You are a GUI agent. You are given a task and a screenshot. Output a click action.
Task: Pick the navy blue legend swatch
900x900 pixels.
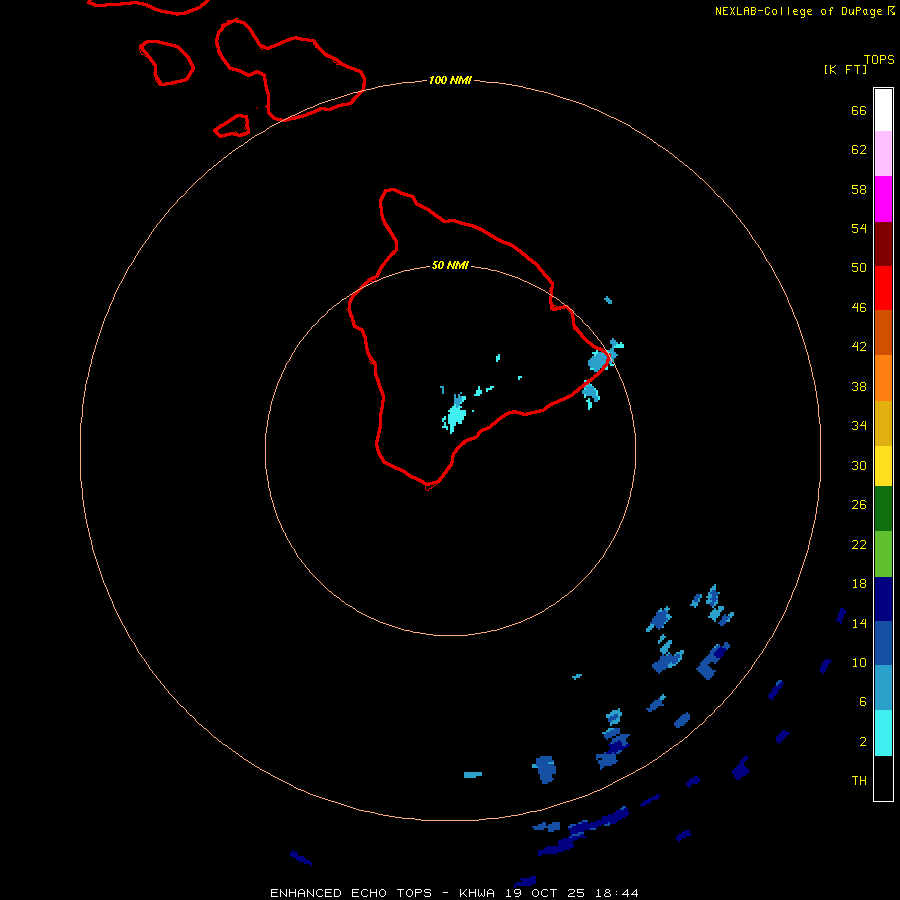pyautogui.click(x=883, y=599)
